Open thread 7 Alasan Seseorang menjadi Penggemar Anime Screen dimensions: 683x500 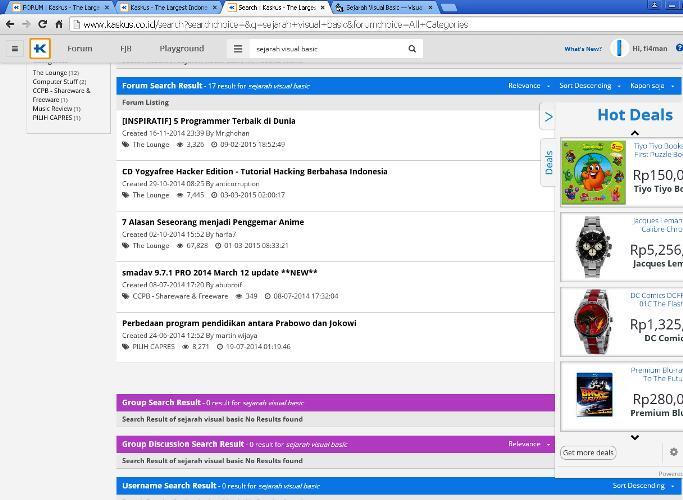(x=213, y=222)
